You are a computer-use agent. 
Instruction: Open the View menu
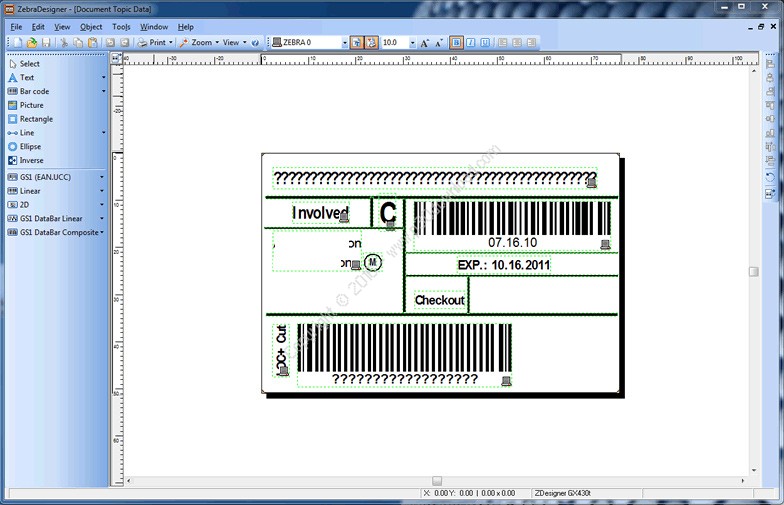coord(62,27)
